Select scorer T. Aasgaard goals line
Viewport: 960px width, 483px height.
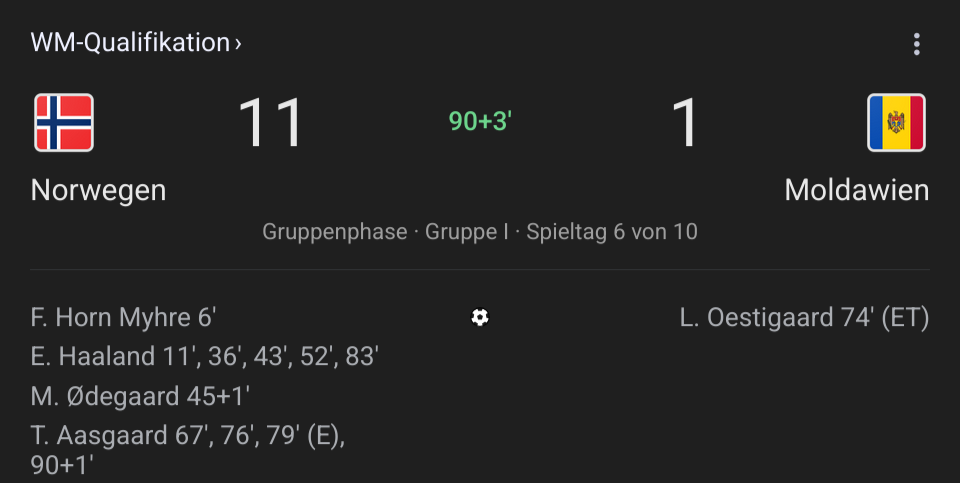click(188, 450)
